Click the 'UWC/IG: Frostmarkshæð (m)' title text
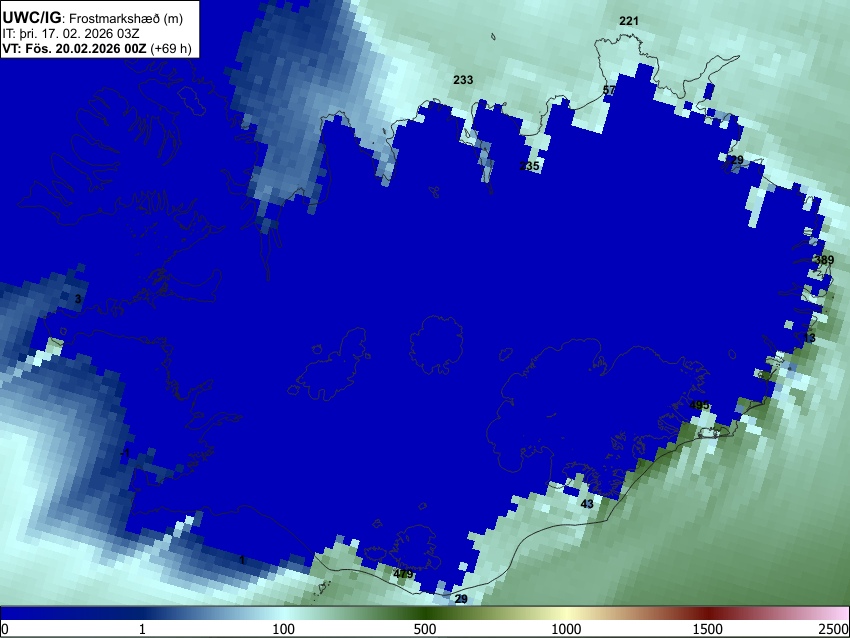This screenshot has height=638, width=850. (93, 18)
